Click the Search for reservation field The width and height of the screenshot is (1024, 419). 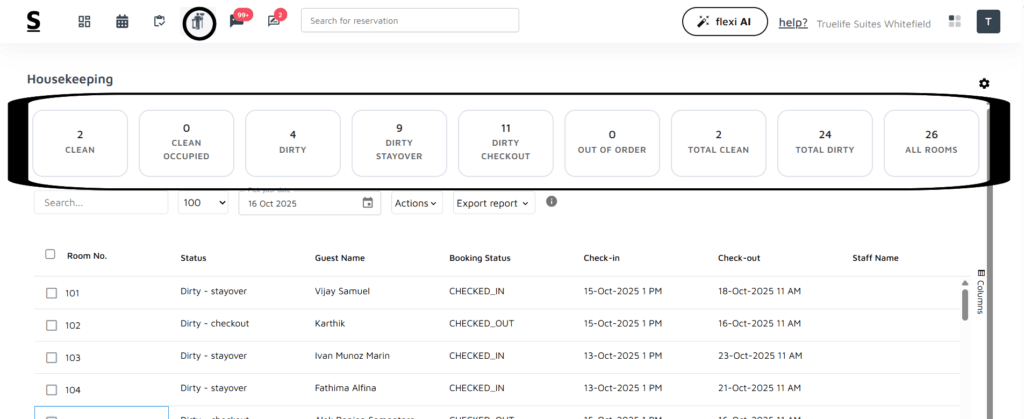[x=409, y=21]
